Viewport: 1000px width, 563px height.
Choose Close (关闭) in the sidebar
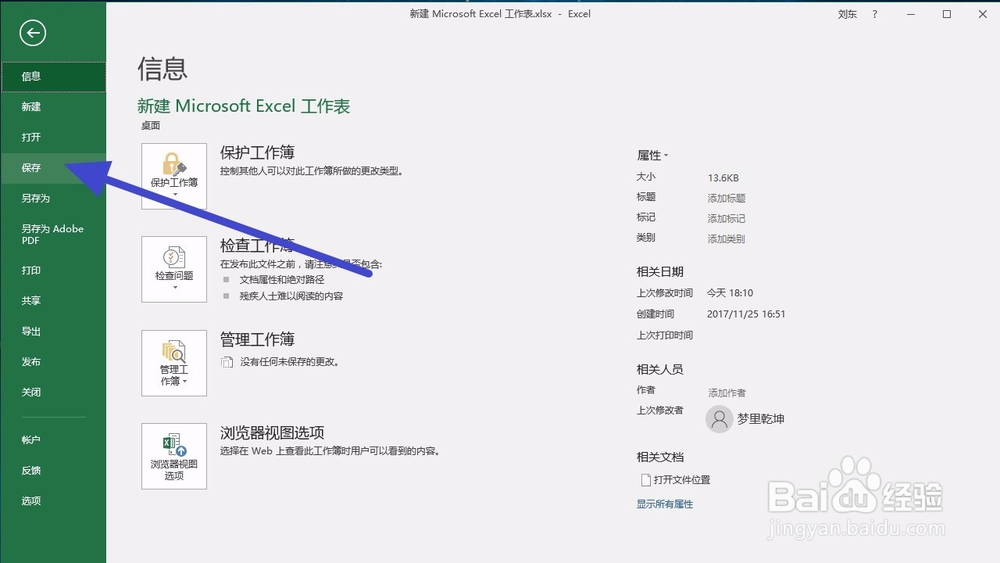click(x=53, y=392)
